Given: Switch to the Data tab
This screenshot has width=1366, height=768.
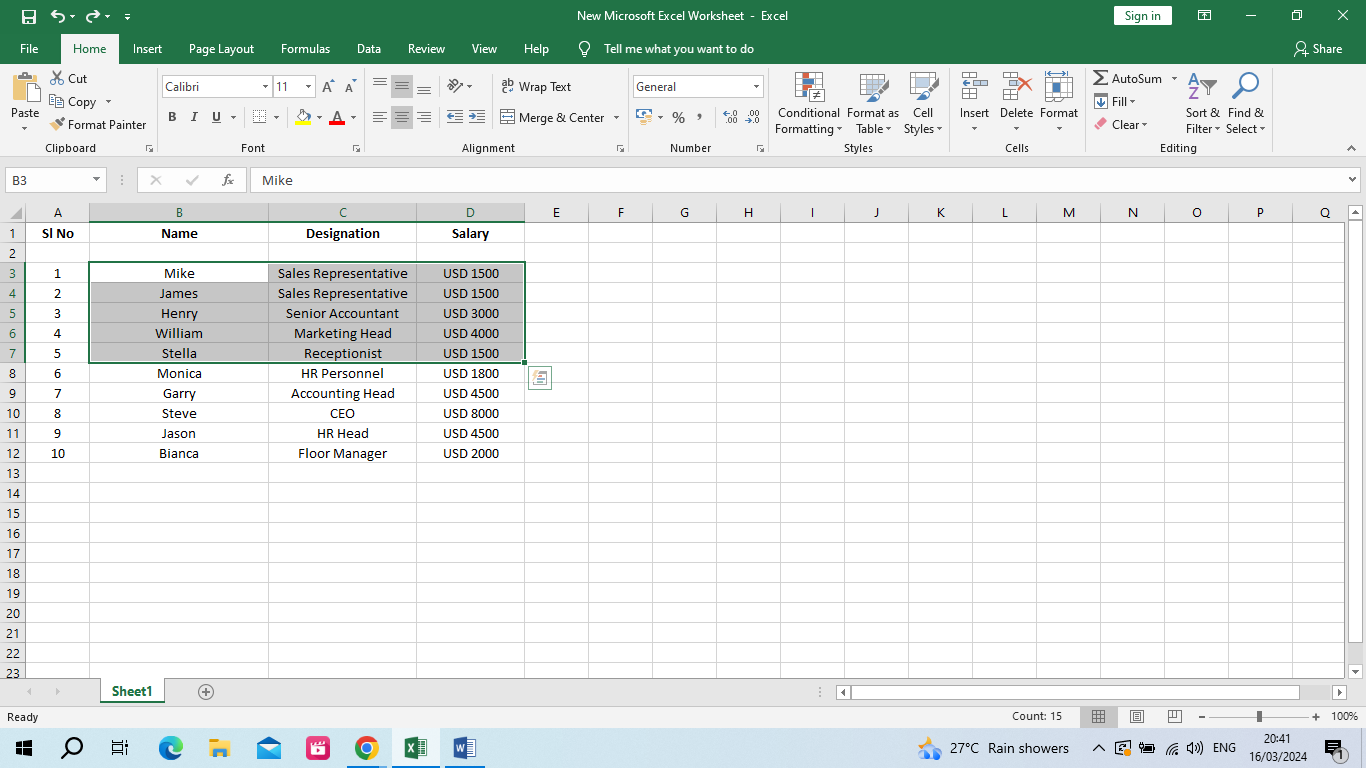Looking at the screenshot, I should pyautogui.click(x=369, y=48).
